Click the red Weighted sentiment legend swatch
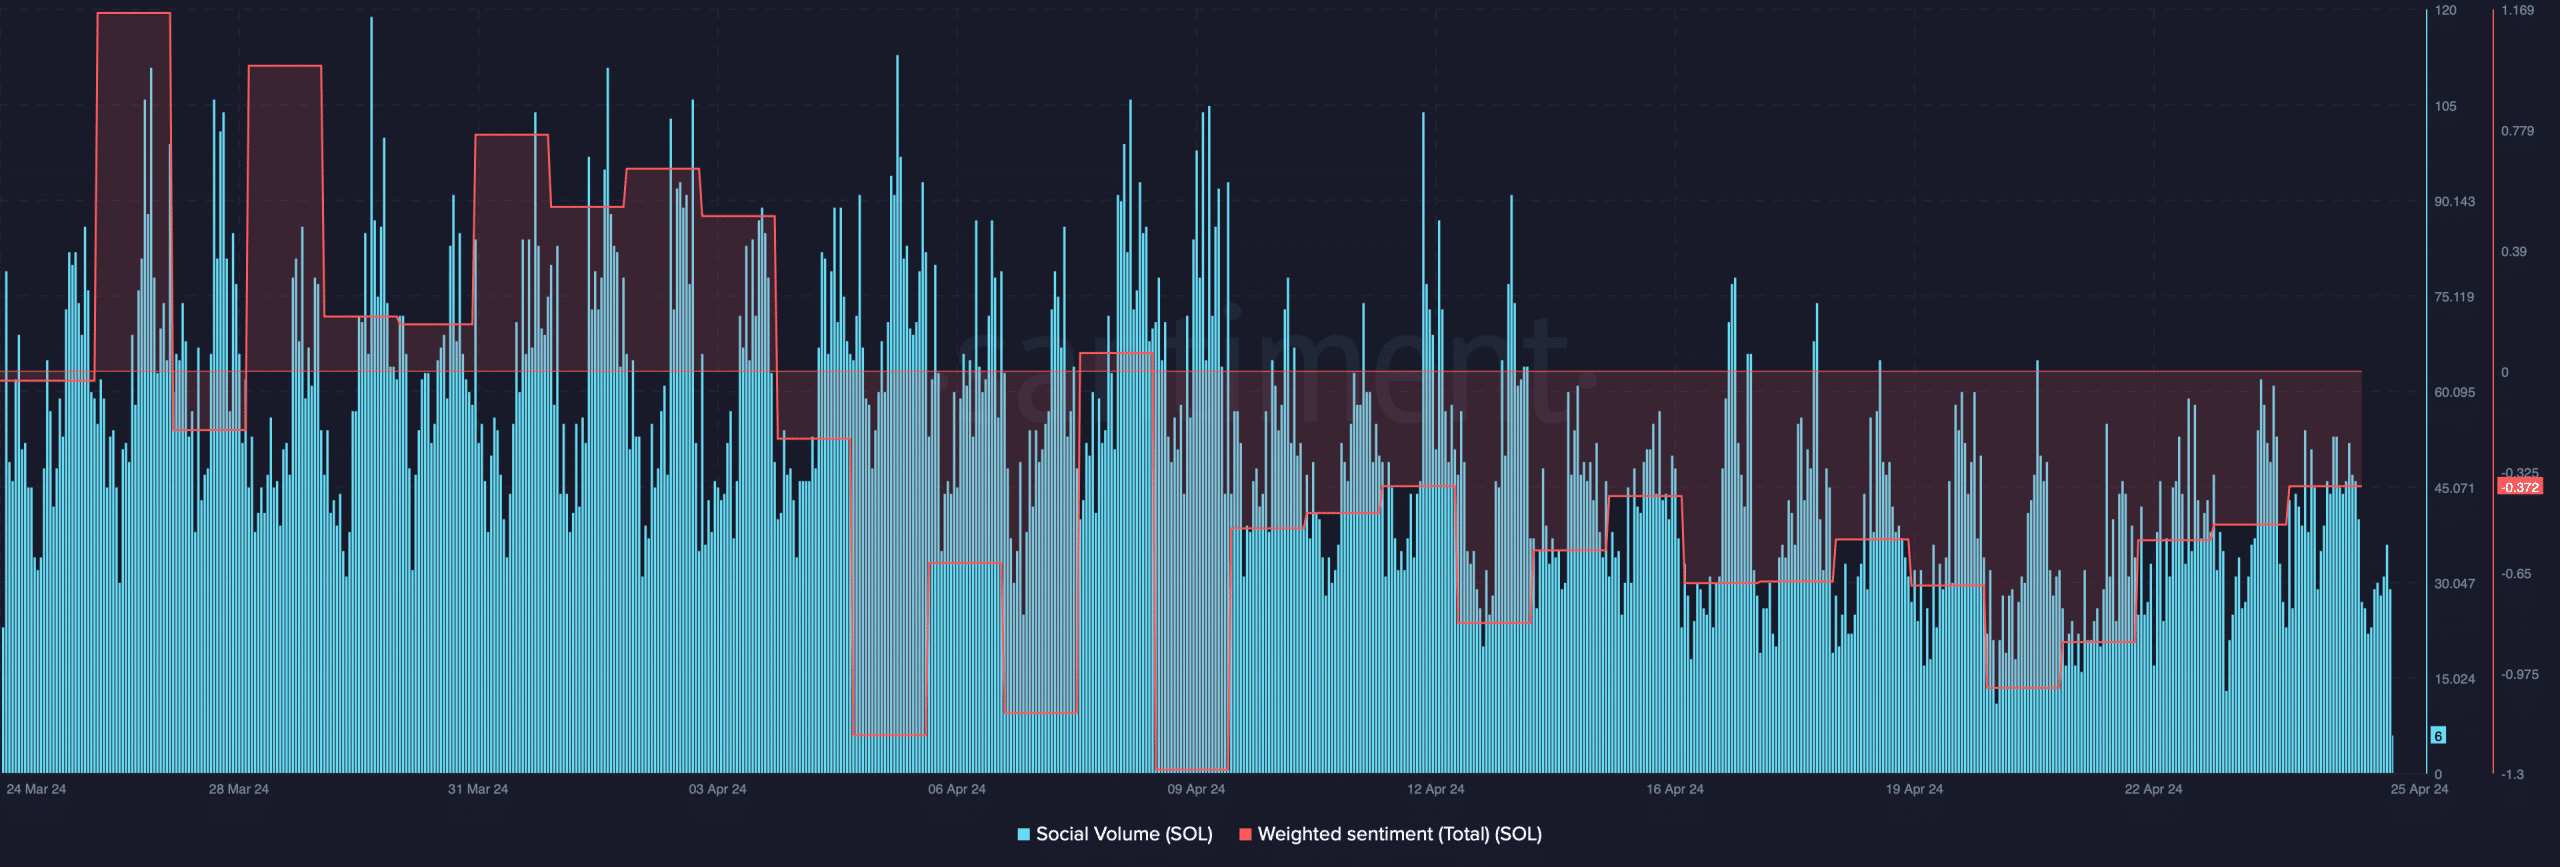2560x867 pixels. point(1245,834)
